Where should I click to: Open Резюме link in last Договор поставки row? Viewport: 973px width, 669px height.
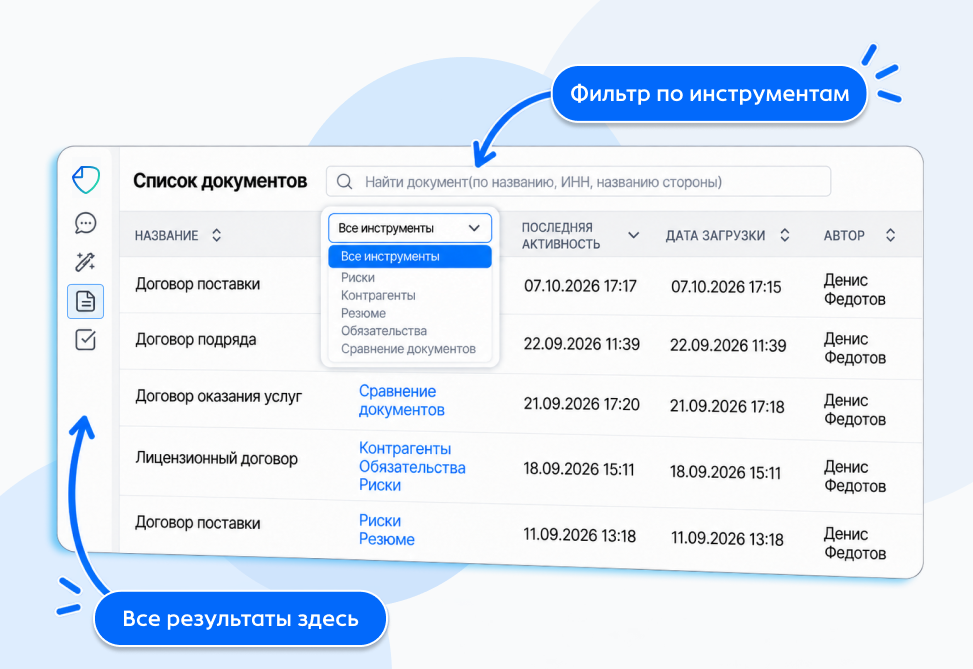click(387, 539)
